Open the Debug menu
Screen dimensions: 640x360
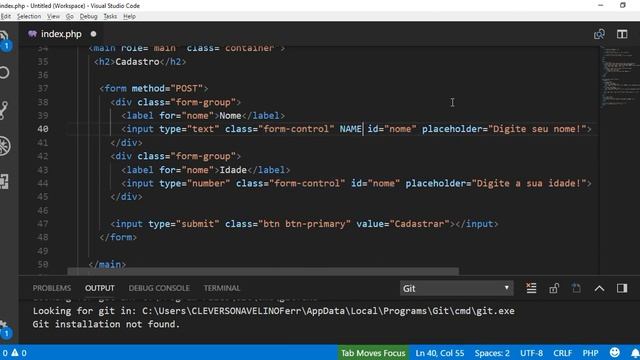click(88, 16)
